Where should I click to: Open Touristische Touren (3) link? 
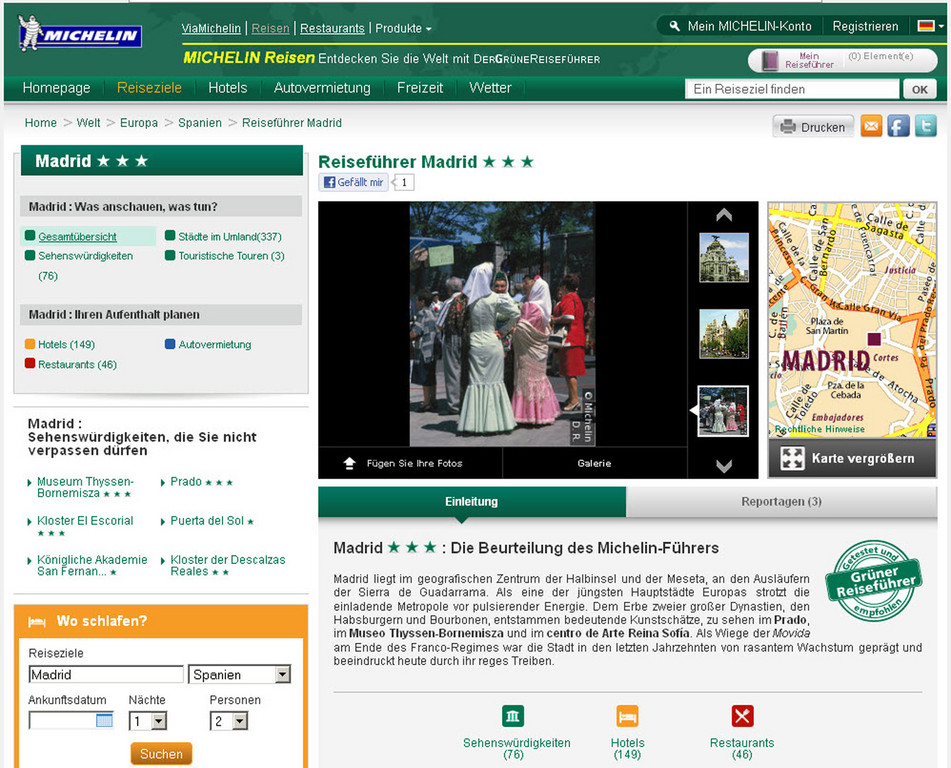tap(231, 256)
